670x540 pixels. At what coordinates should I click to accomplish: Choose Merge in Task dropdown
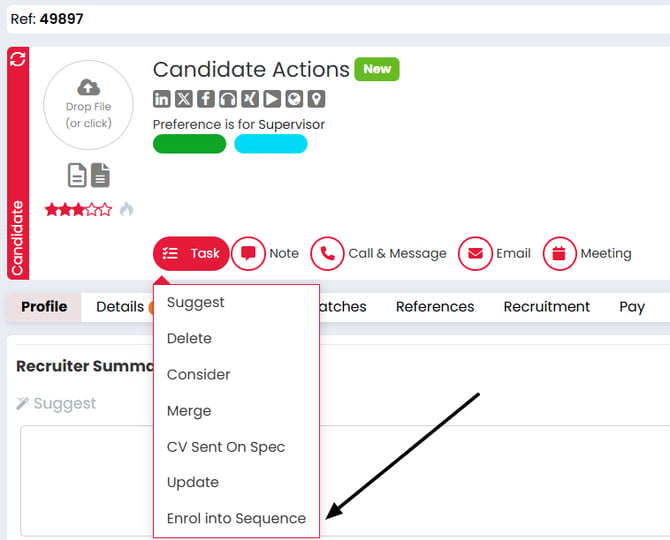pyautogui.click(x=189, y=411)
